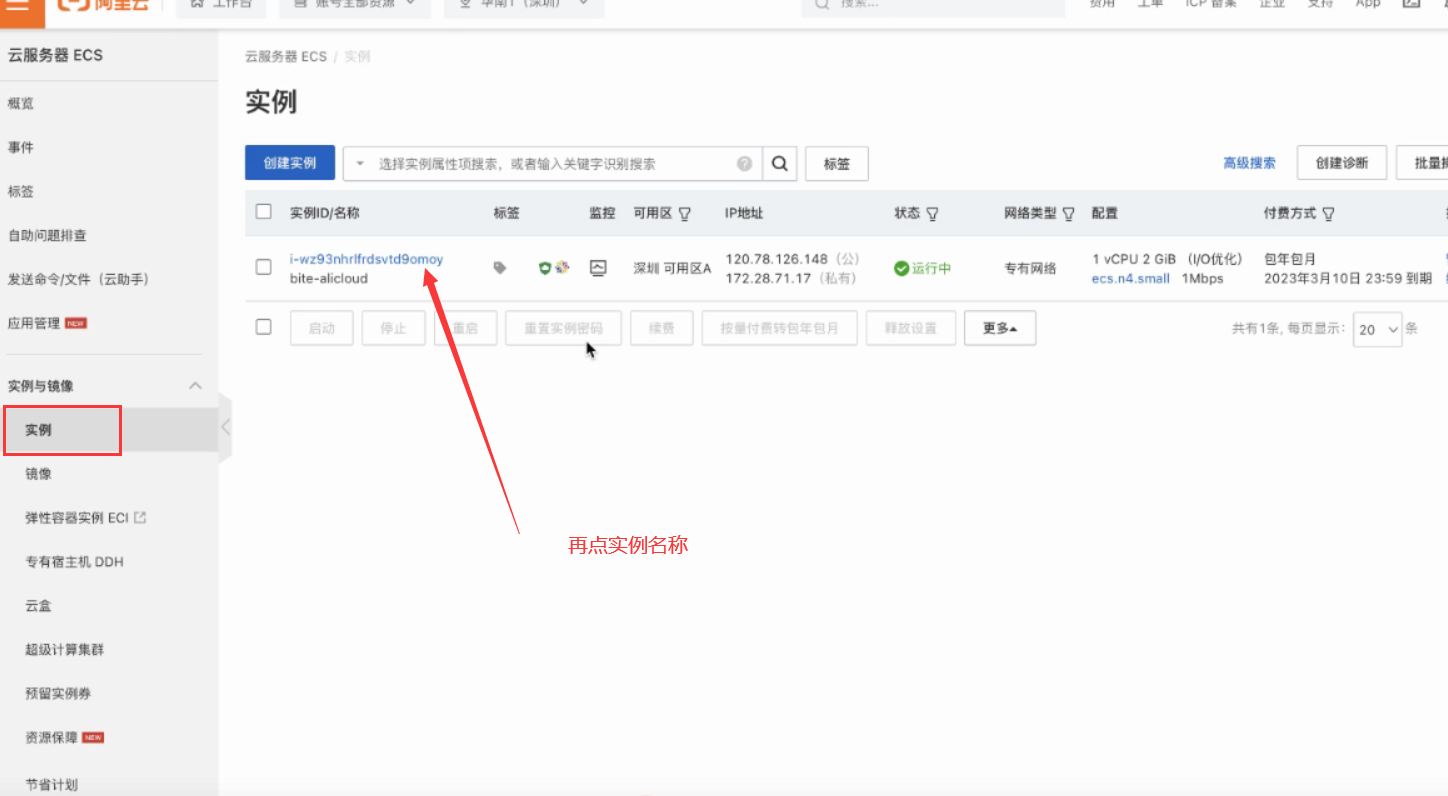The image size is (1448, 796).
Task: Open 弹性容器实例 ECI in the sidebar
Action: pyautogui.click(x=77, y=518)
